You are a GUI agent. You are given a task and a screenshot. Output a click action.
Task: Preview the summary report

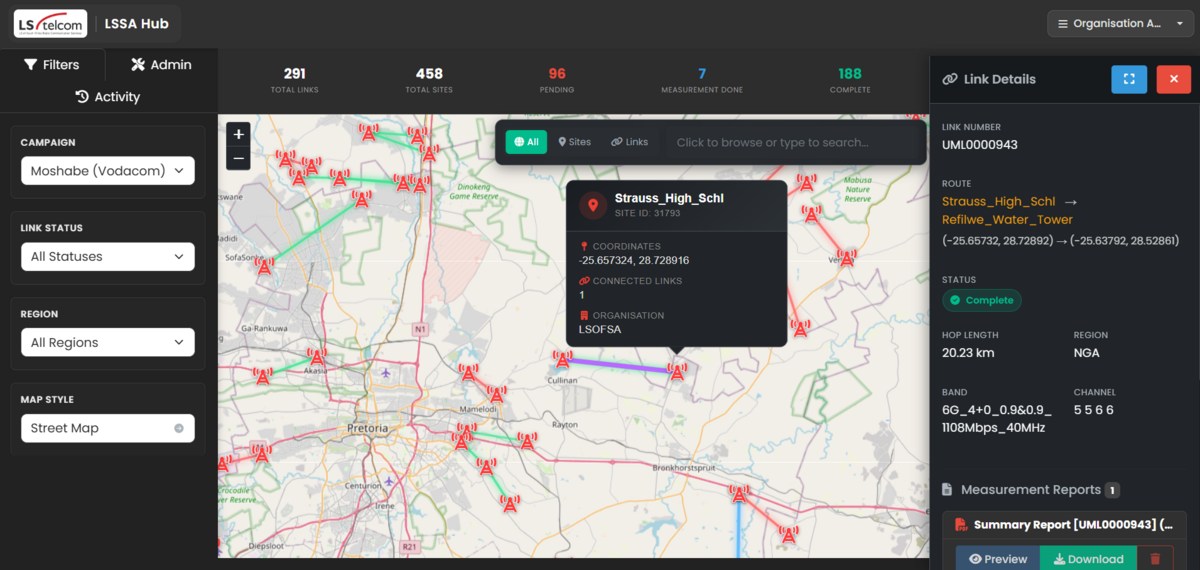(997, 559)
